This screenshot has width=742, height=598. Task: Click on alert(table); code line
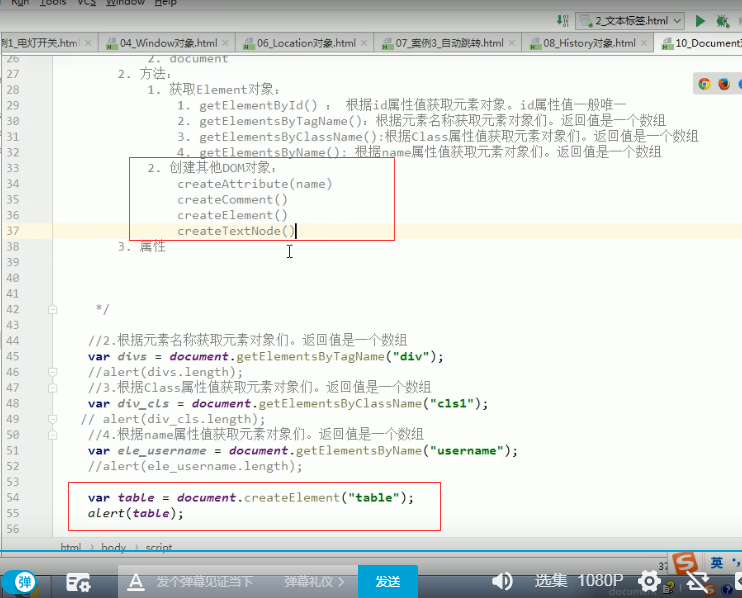135,513
